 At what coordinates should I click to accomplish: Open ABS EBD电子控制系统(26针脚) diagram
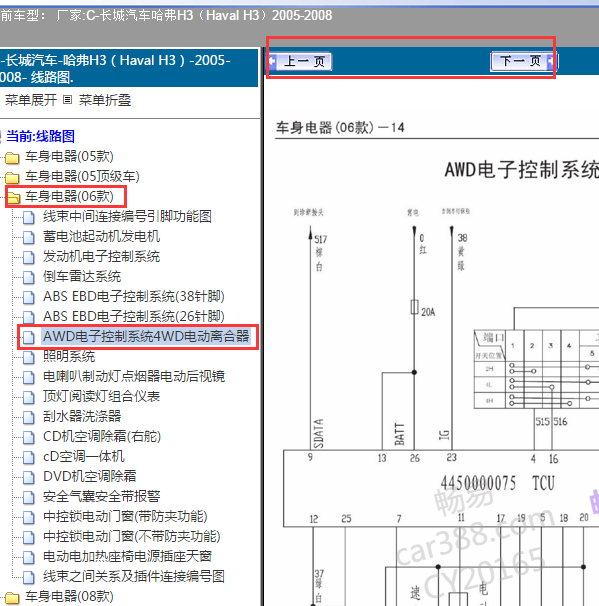click(x=134, y=317)
